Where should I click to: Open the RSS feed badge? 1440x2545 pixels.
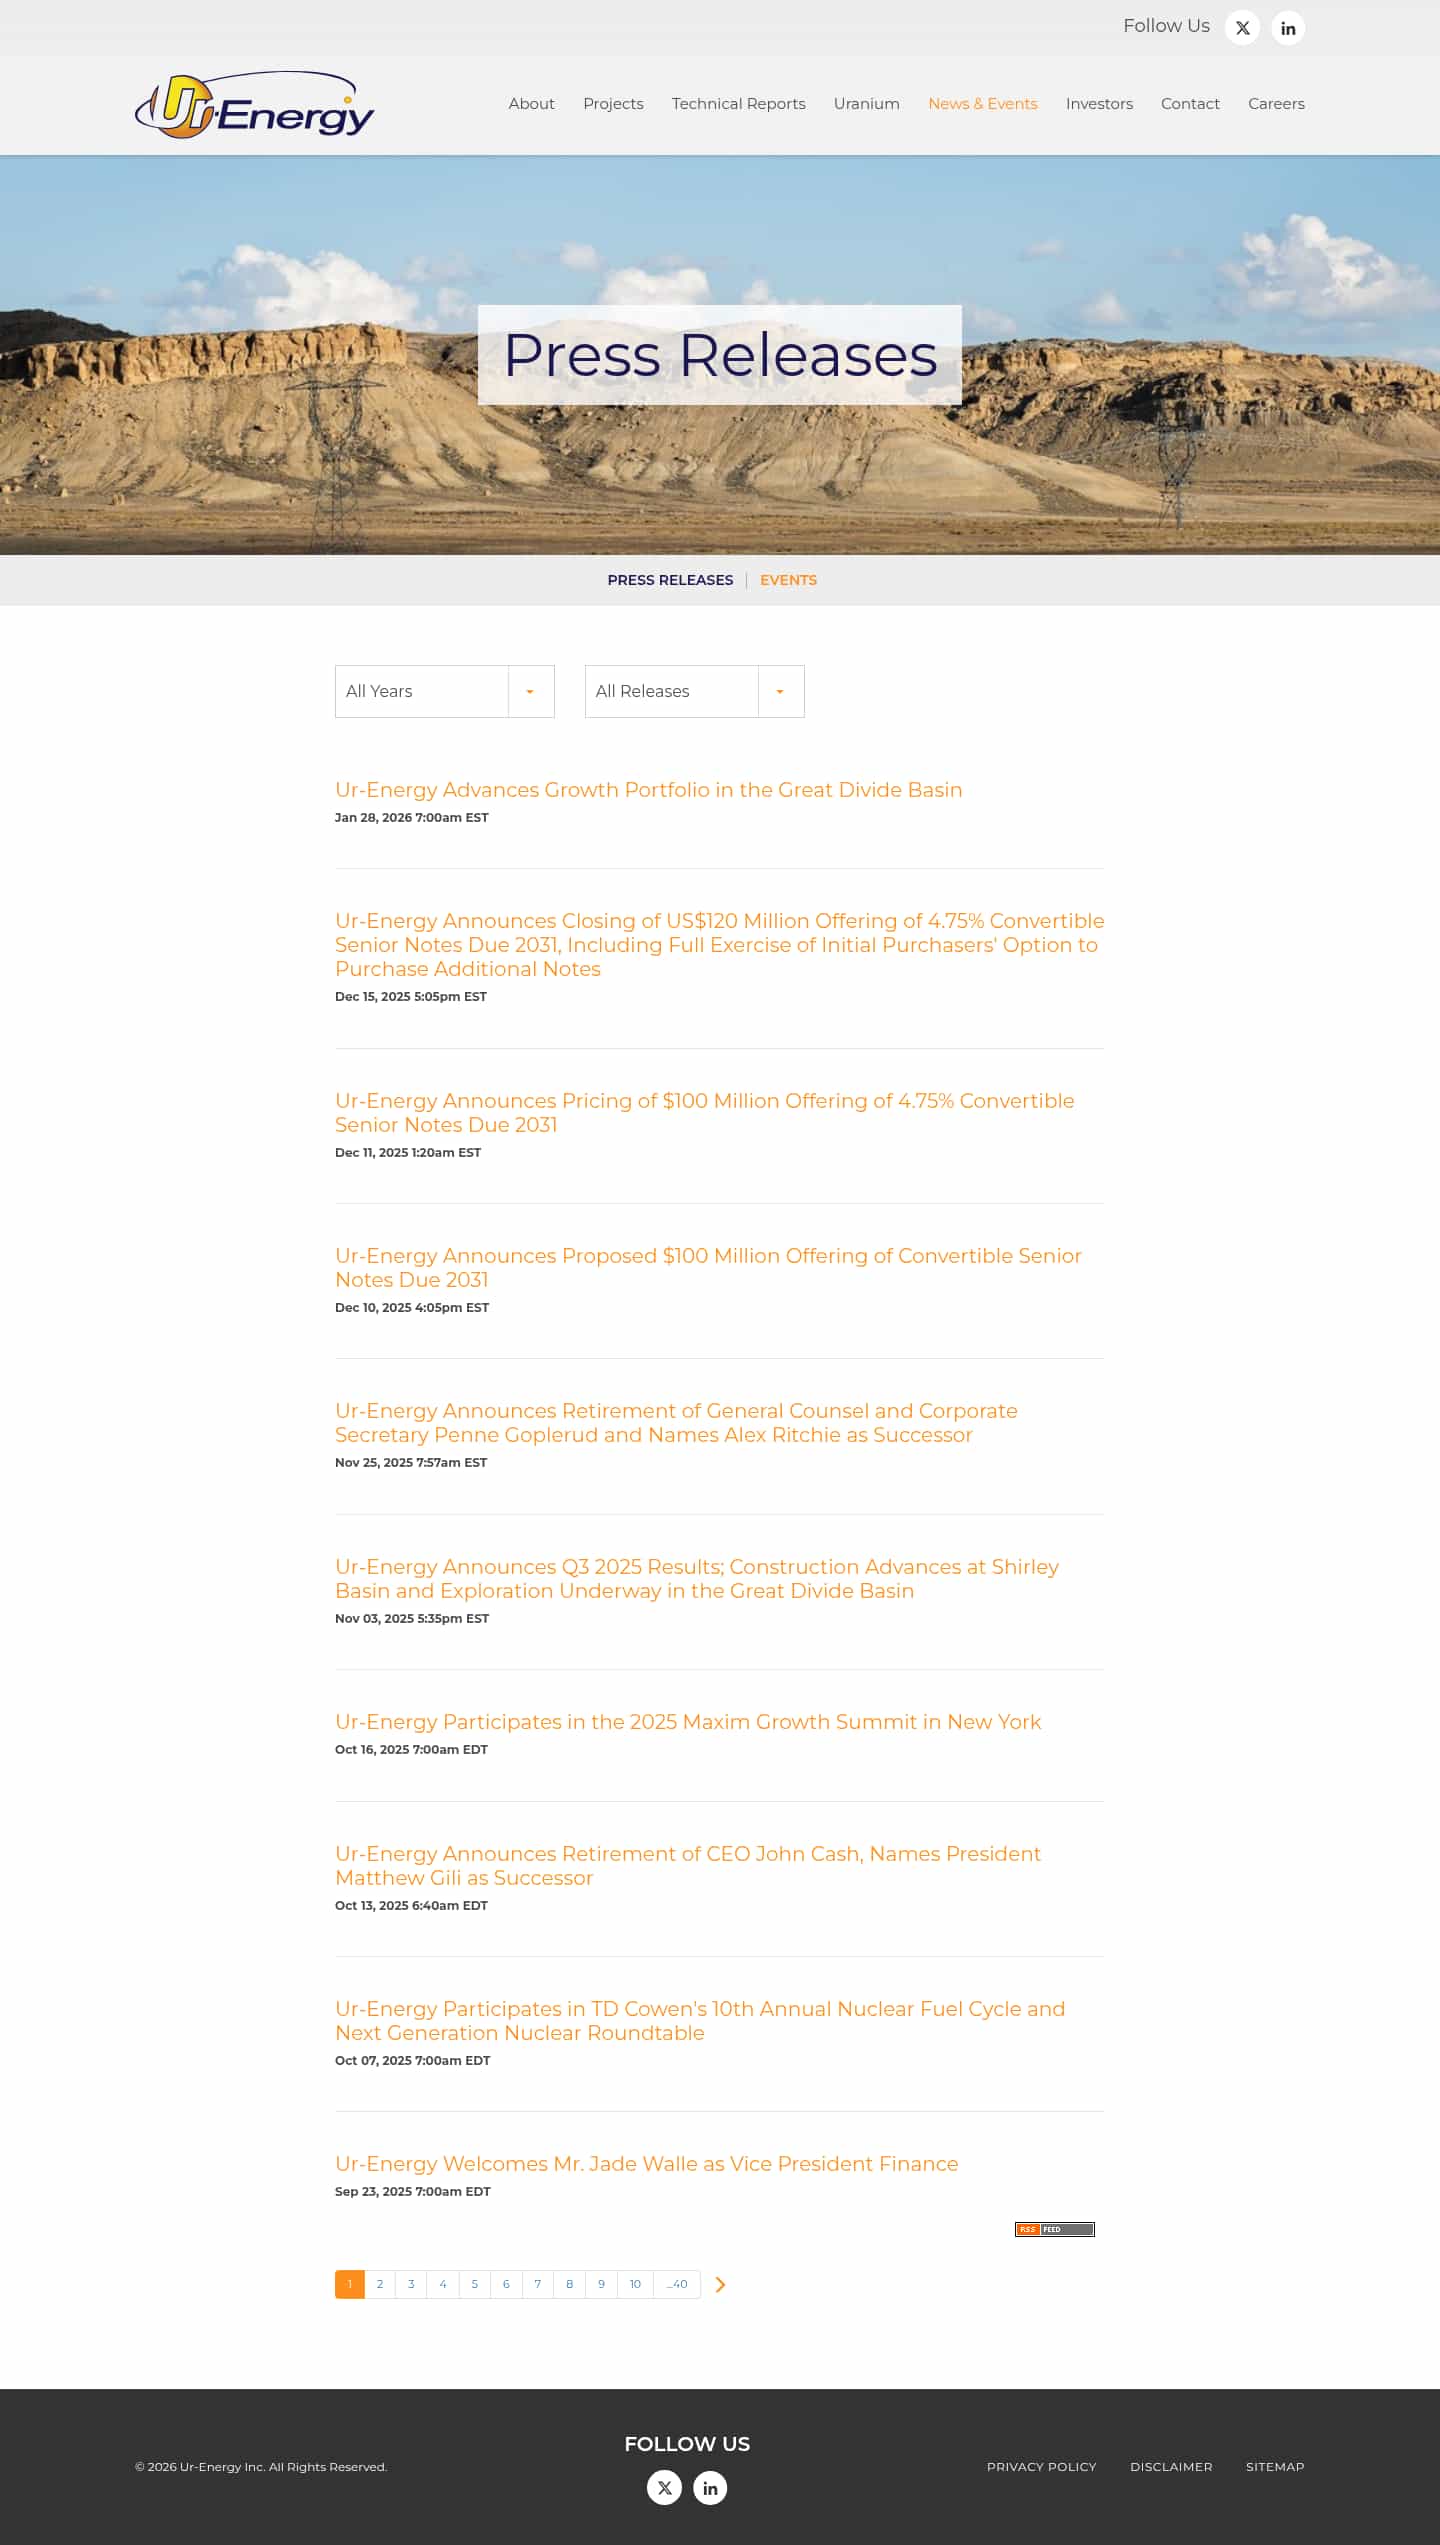(1055, 2229)
